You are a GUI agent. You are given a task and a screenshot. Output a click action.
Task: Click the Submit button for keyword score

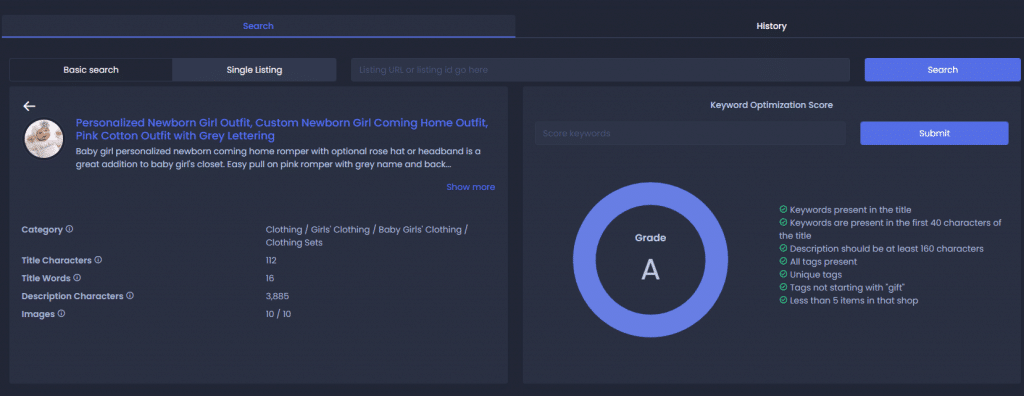[x=934, y=133]
